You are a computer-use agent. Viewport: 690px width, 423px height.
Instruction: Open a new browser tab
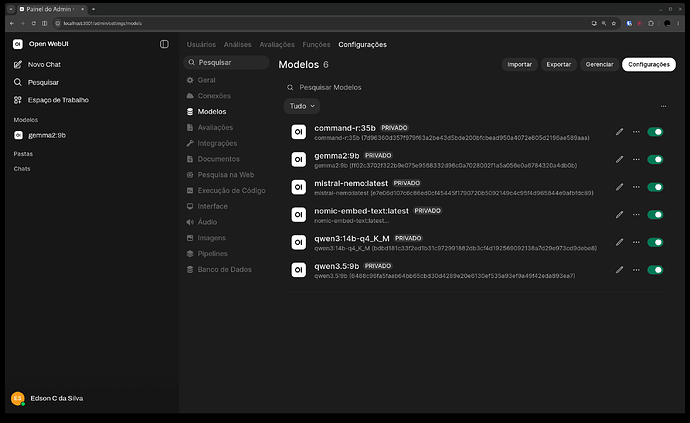click(93, 9)
